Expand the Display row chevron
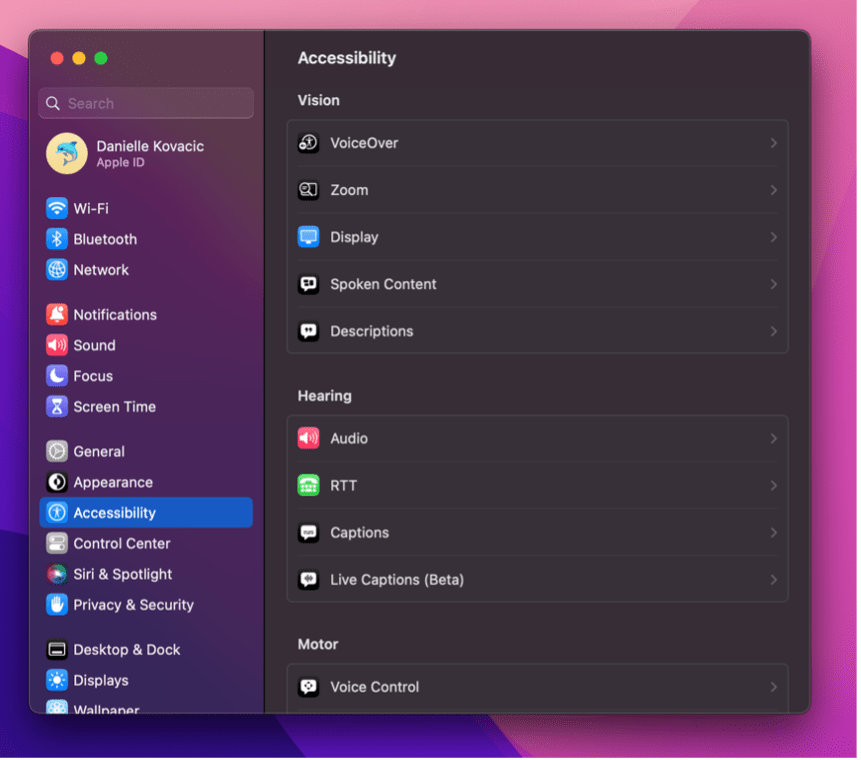 [773, 237]
